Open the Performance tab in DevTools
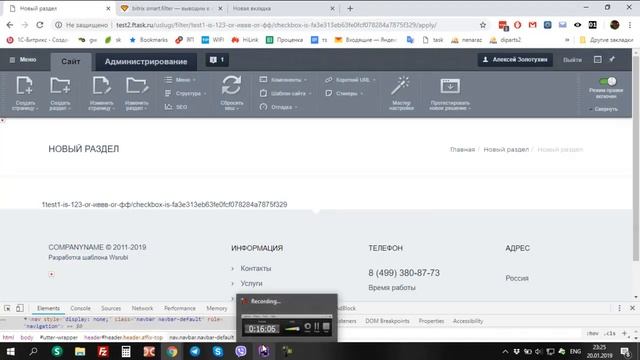 click(x=180, y=308)
